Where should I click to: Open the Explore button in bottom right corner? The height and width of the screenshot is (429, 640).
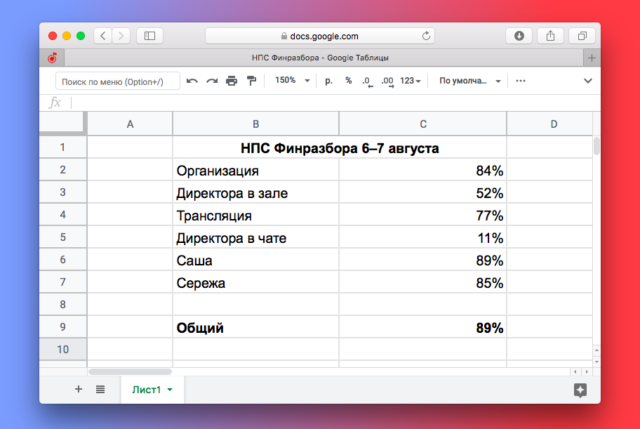coord(580,390)
